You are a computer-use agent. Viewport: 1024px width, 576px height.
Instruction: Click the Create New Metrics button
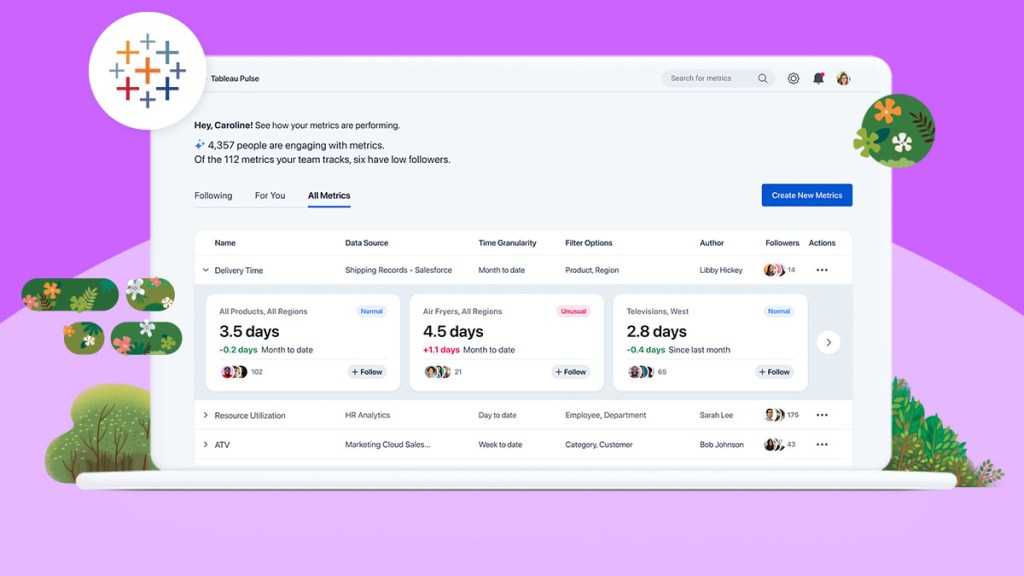click(806, 195)
